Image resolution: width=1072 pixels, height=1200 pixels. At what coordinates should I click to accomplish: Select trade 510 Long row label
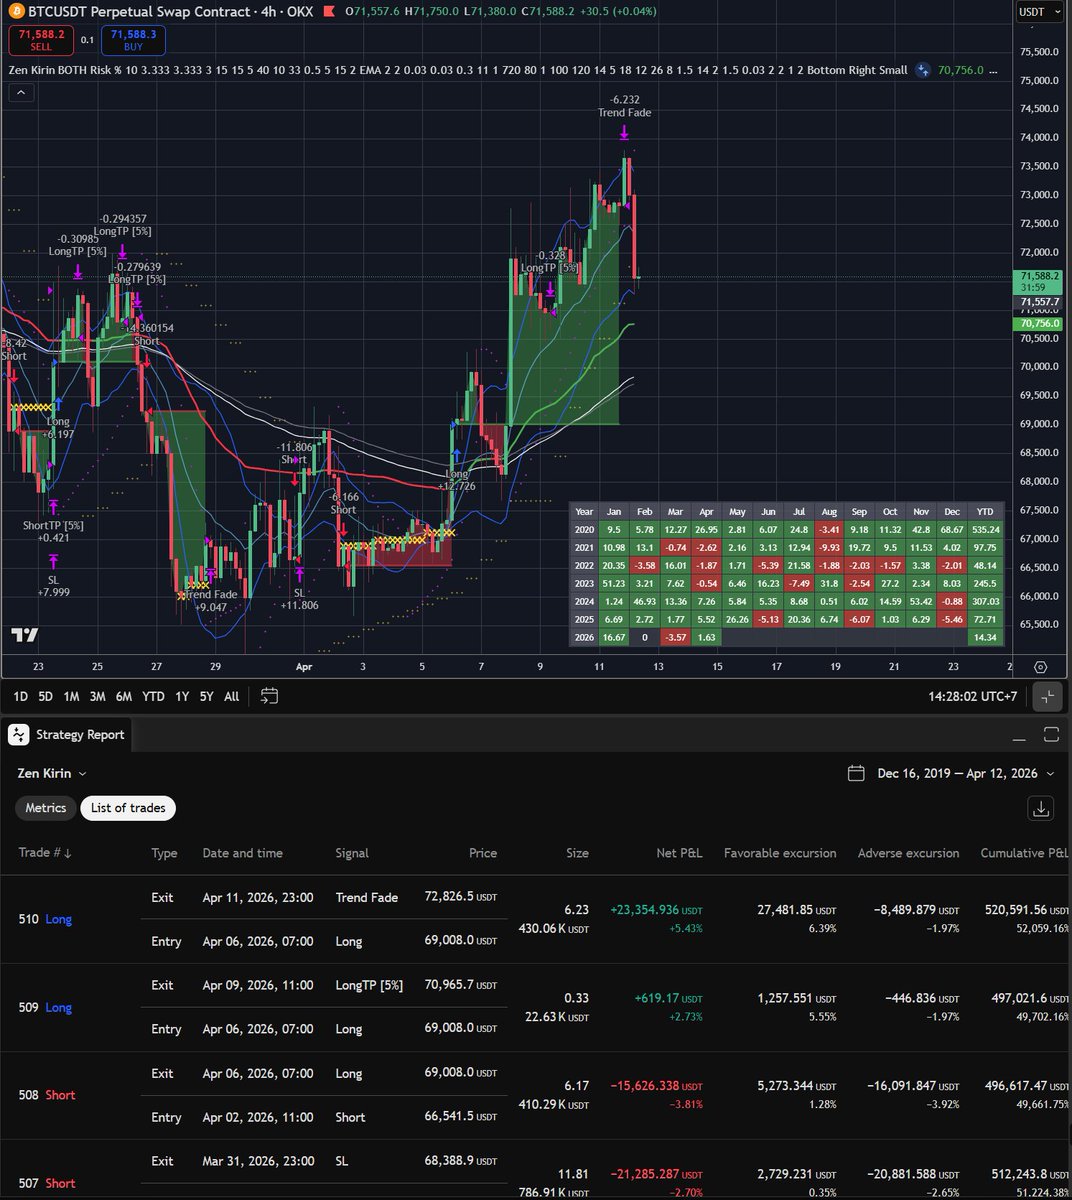[x=45, y=919]
